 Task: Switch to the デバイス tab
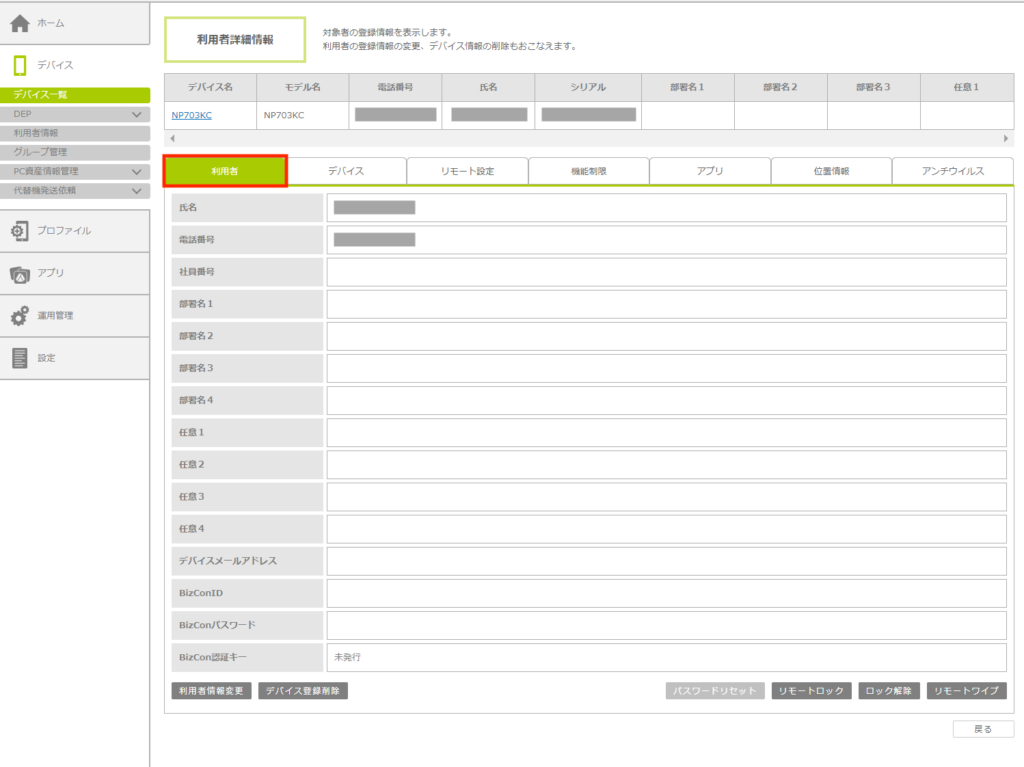click(346, 171)
